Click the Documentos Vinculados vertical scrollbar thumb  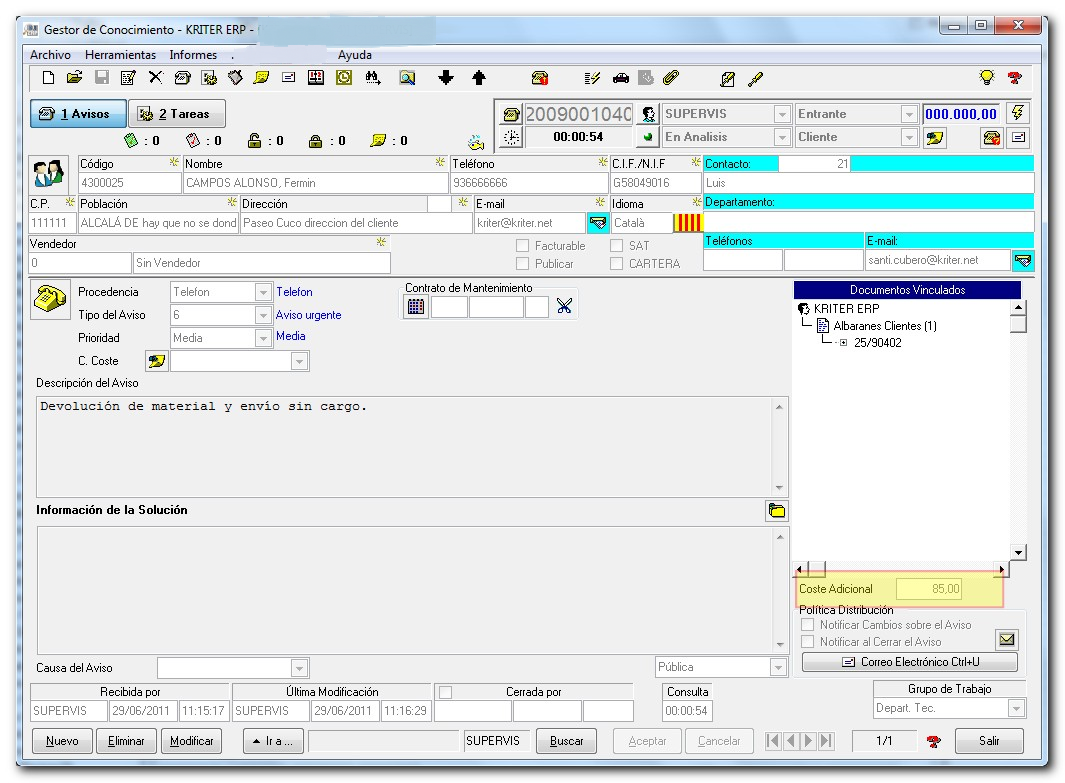[x=1017, y=323]
